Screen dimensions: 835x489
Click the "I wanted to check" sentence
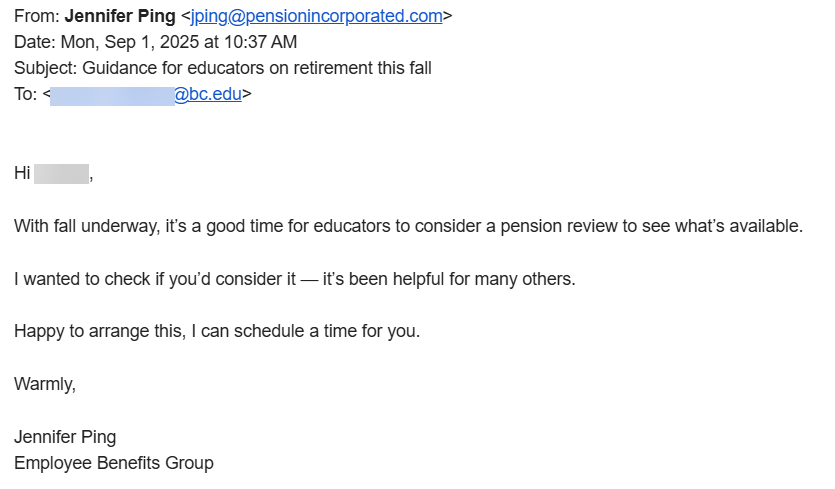pos(294,279)
